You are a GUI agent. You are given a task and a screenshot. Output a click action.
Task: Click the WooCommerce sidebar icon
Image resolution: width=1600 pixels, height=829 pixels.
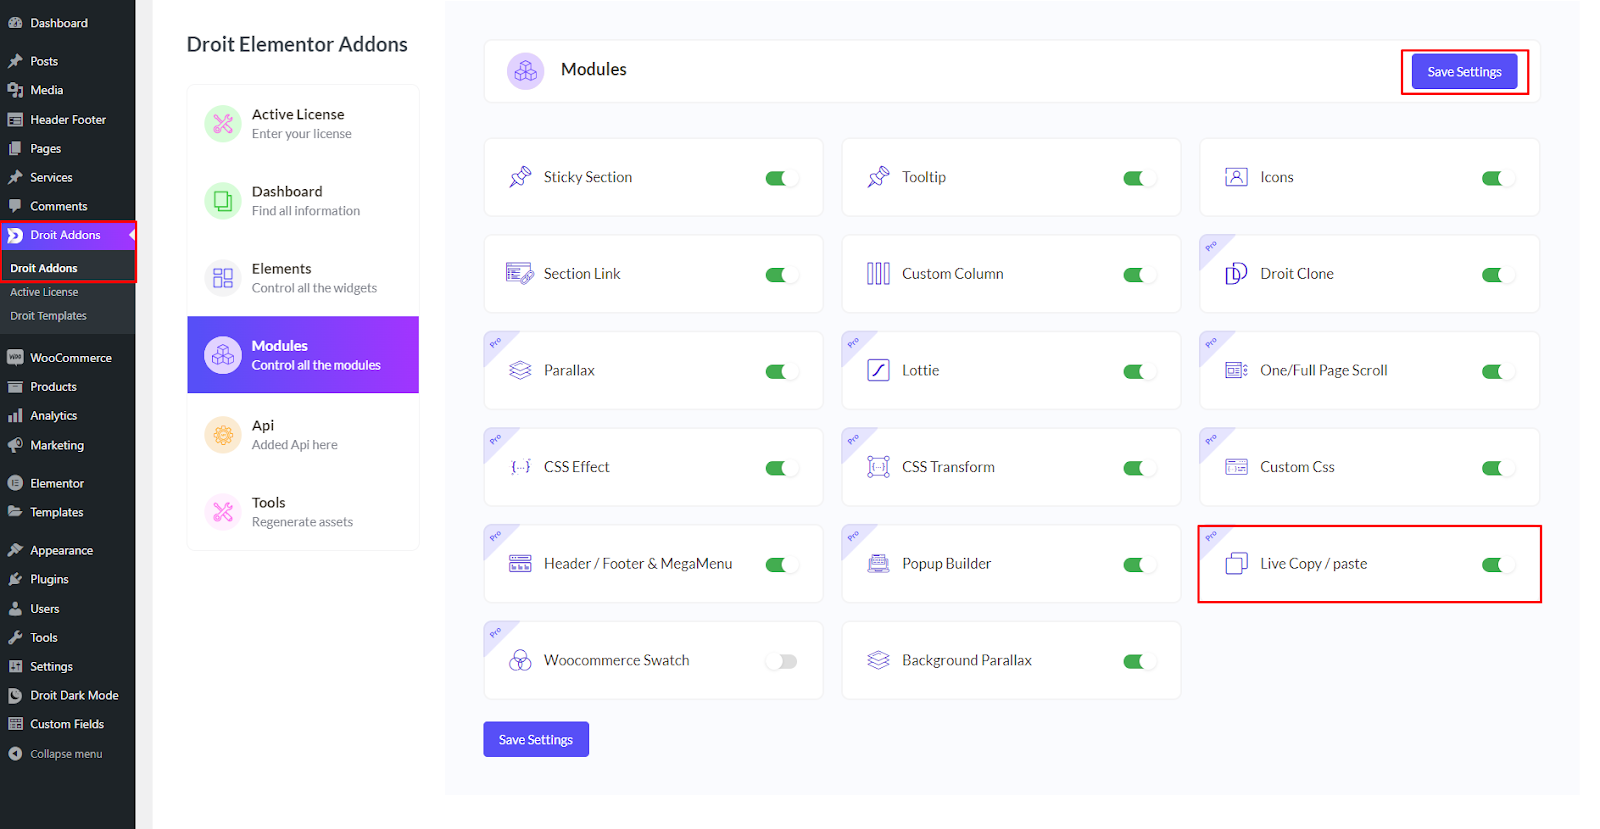coord(15,358)
